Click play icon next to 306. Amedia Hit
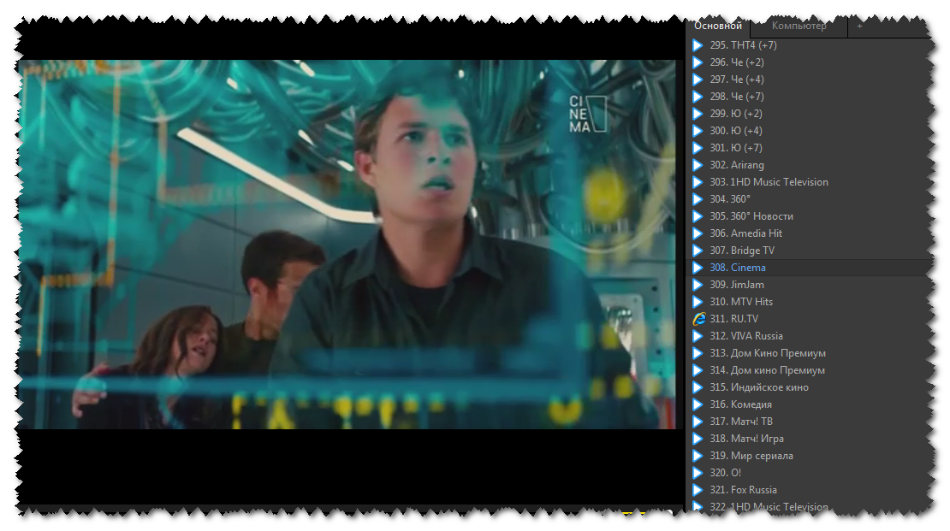Viewport: 950px width, 531px height. tap(698, 233)
